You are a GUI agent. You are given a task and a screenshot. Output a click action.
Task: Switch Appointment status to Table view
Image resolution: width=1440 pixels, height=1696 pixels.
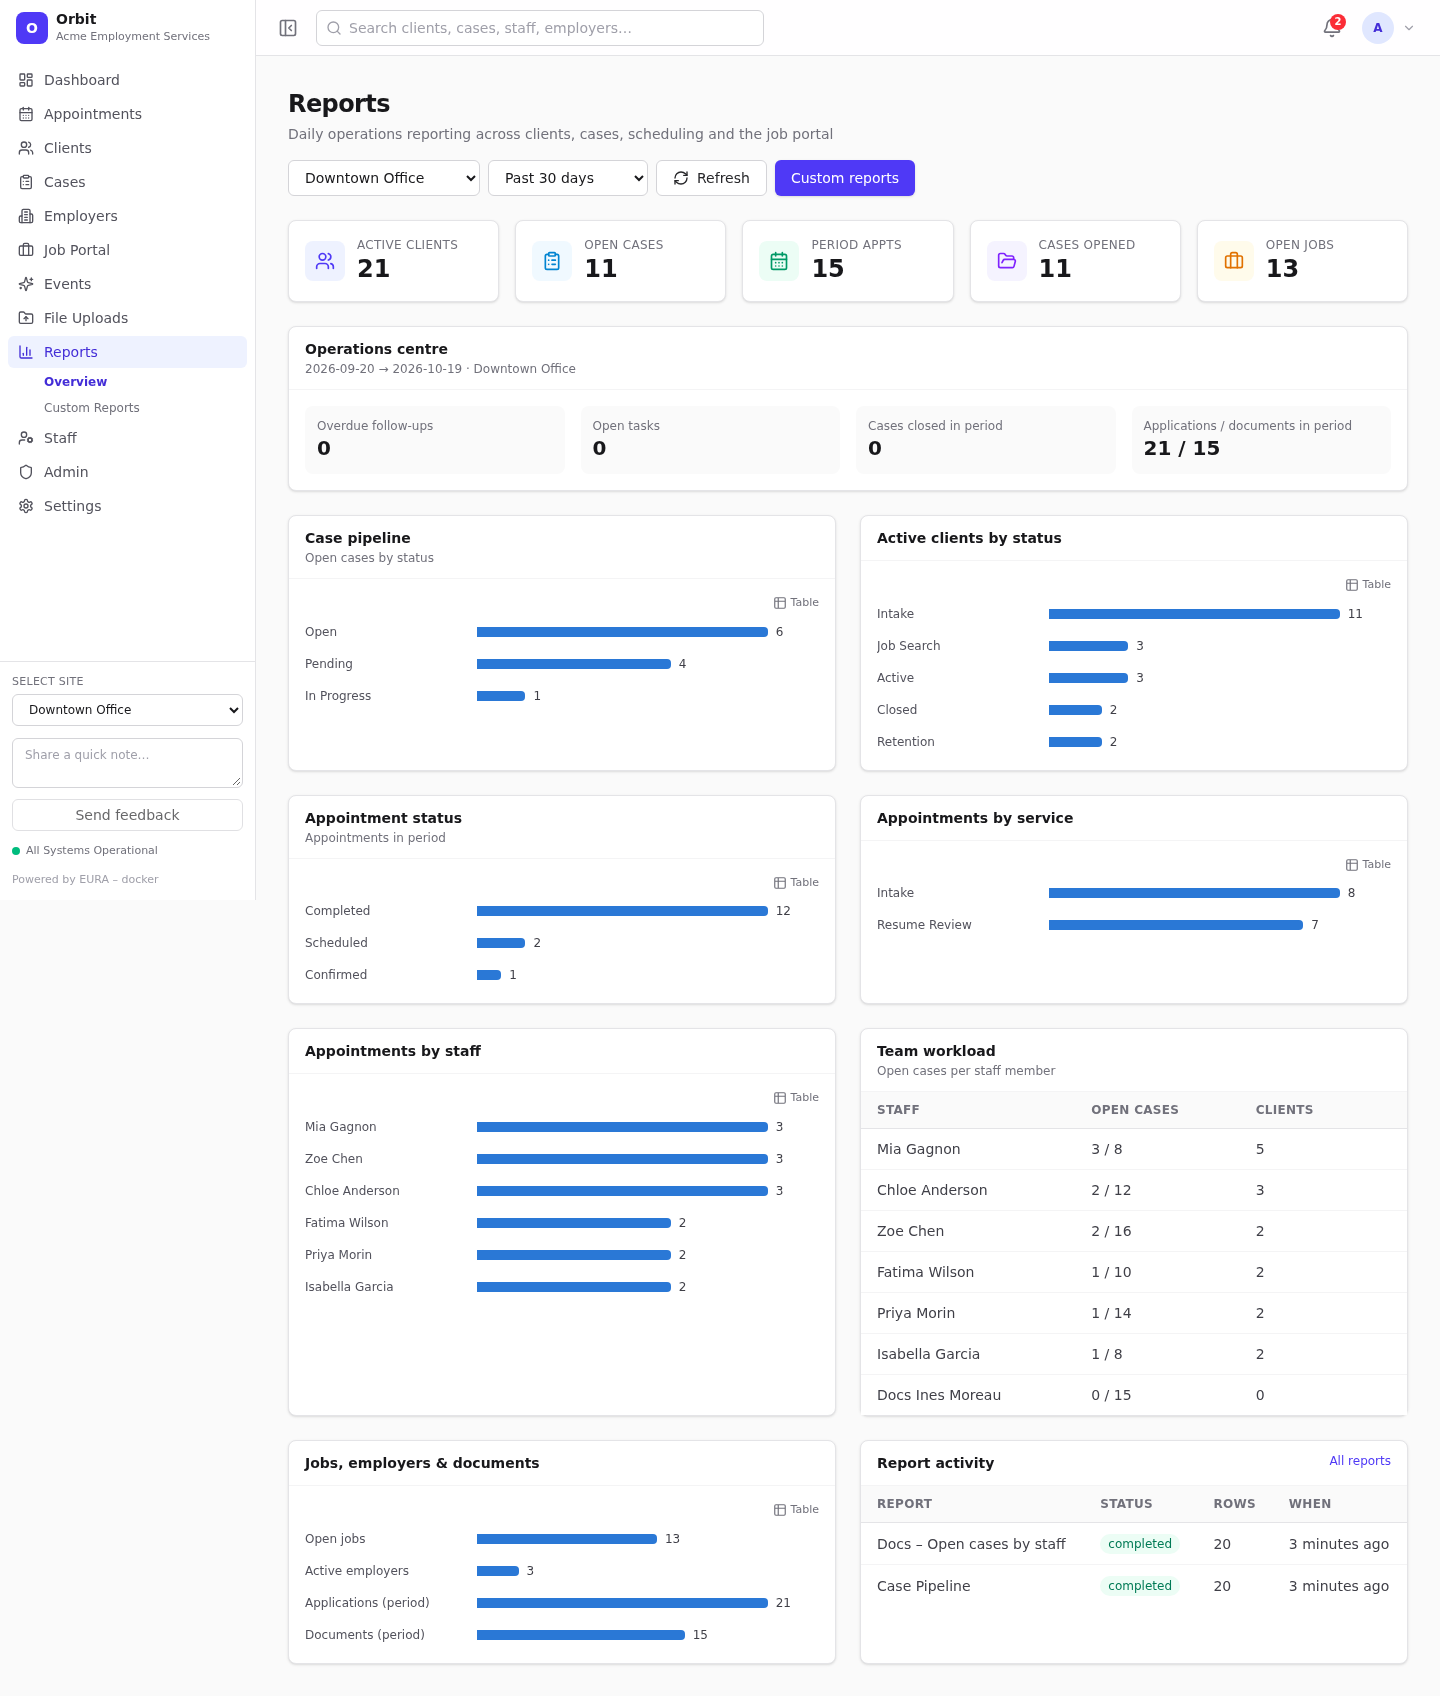click(x=796, y=883)
